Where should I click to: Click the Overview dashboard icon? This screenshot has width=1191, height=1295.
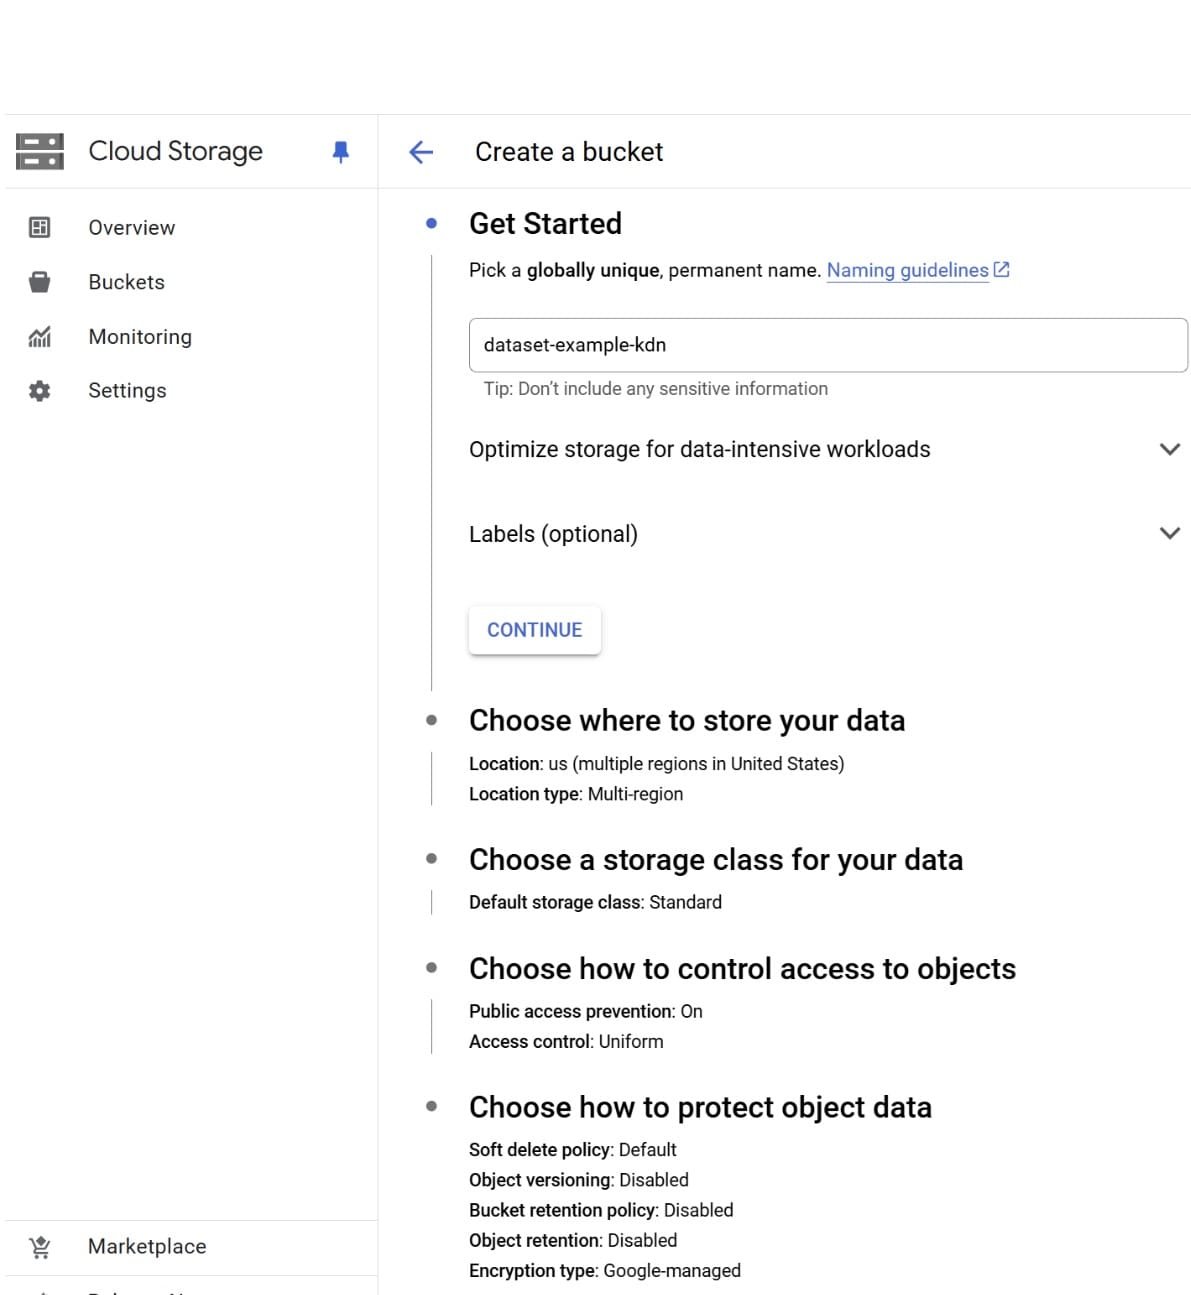point(40,228)
